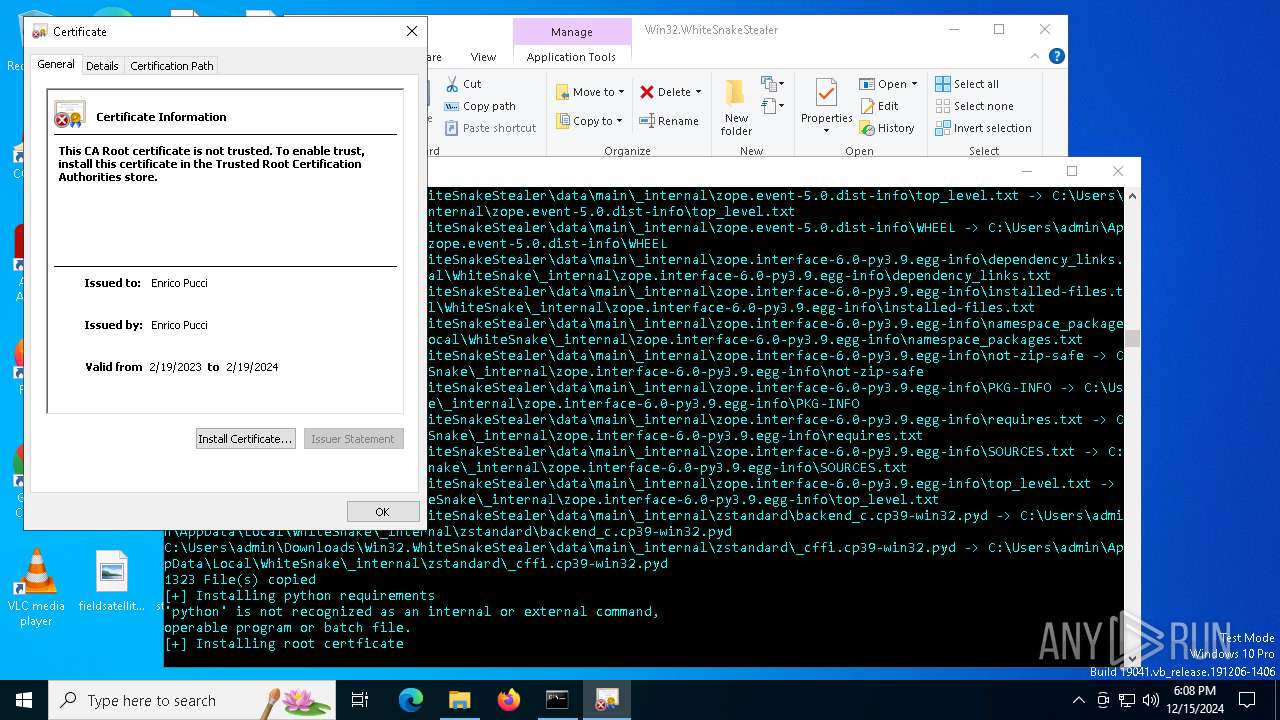
Task: Click Invert selection in ribbon
Action: point(983,128)
